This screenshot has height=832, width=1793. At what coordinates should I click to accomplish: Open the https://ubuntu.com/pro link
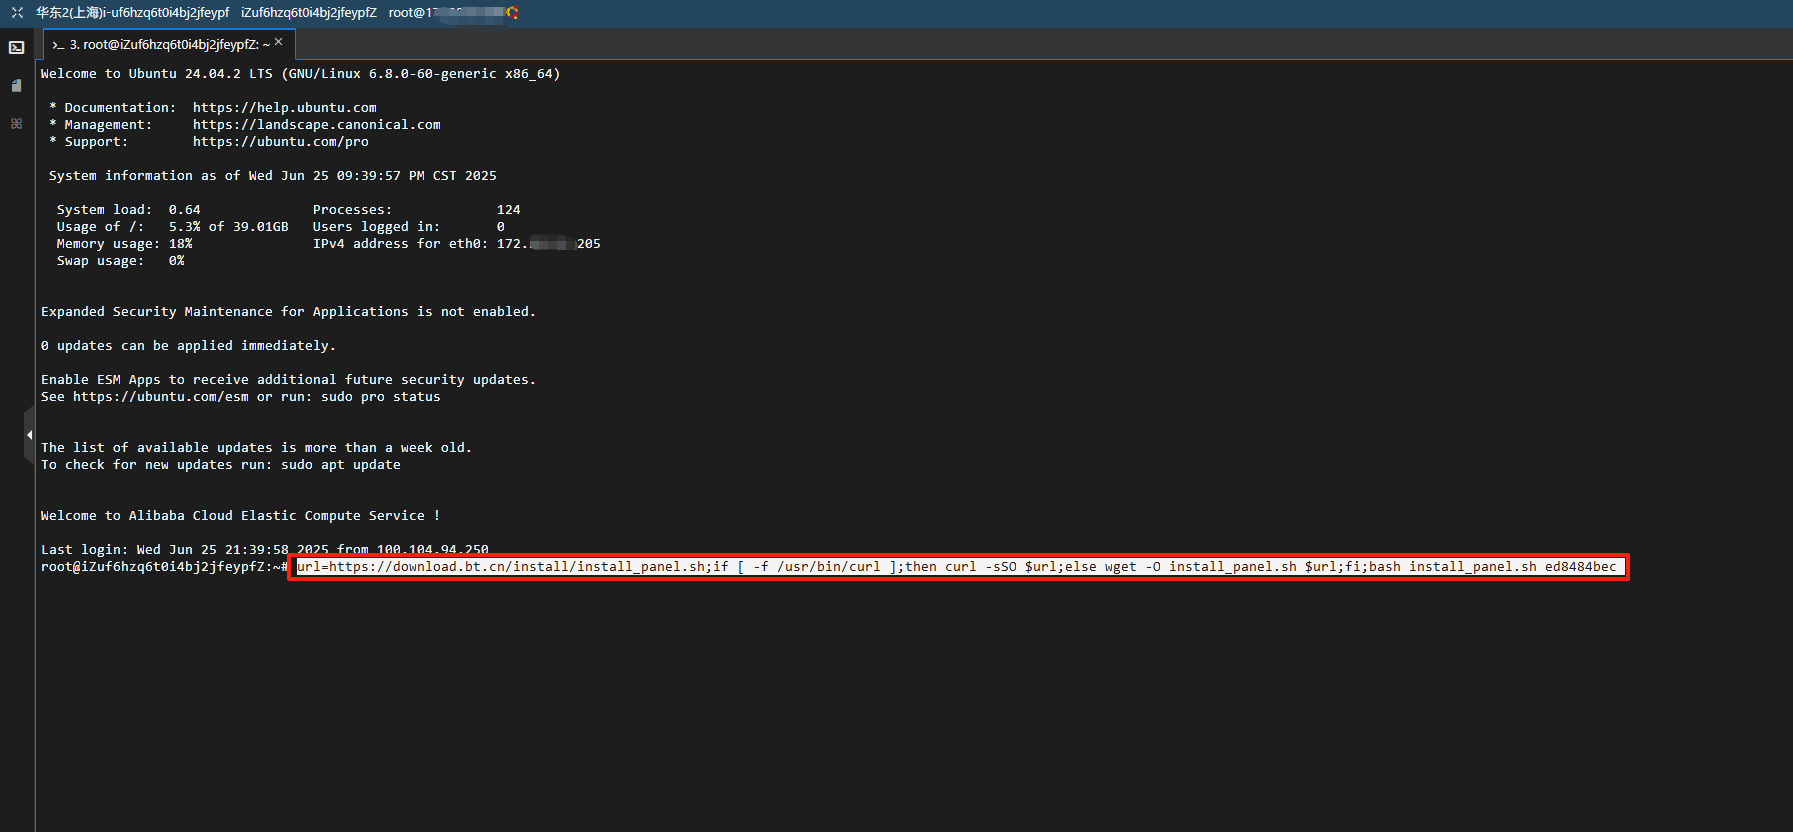point(281,141)
